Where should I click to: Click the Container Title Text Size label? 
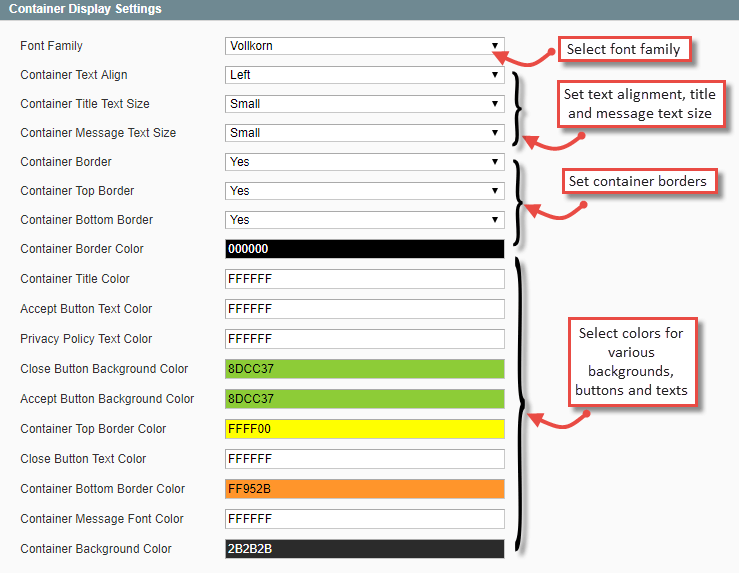(x=85, y=104)
